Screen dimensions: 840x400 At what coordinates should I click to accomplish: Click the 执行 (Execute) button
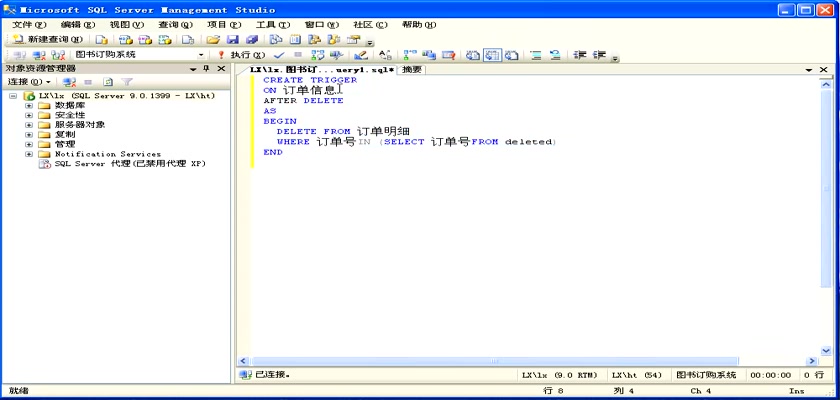[x=242, y=55]
